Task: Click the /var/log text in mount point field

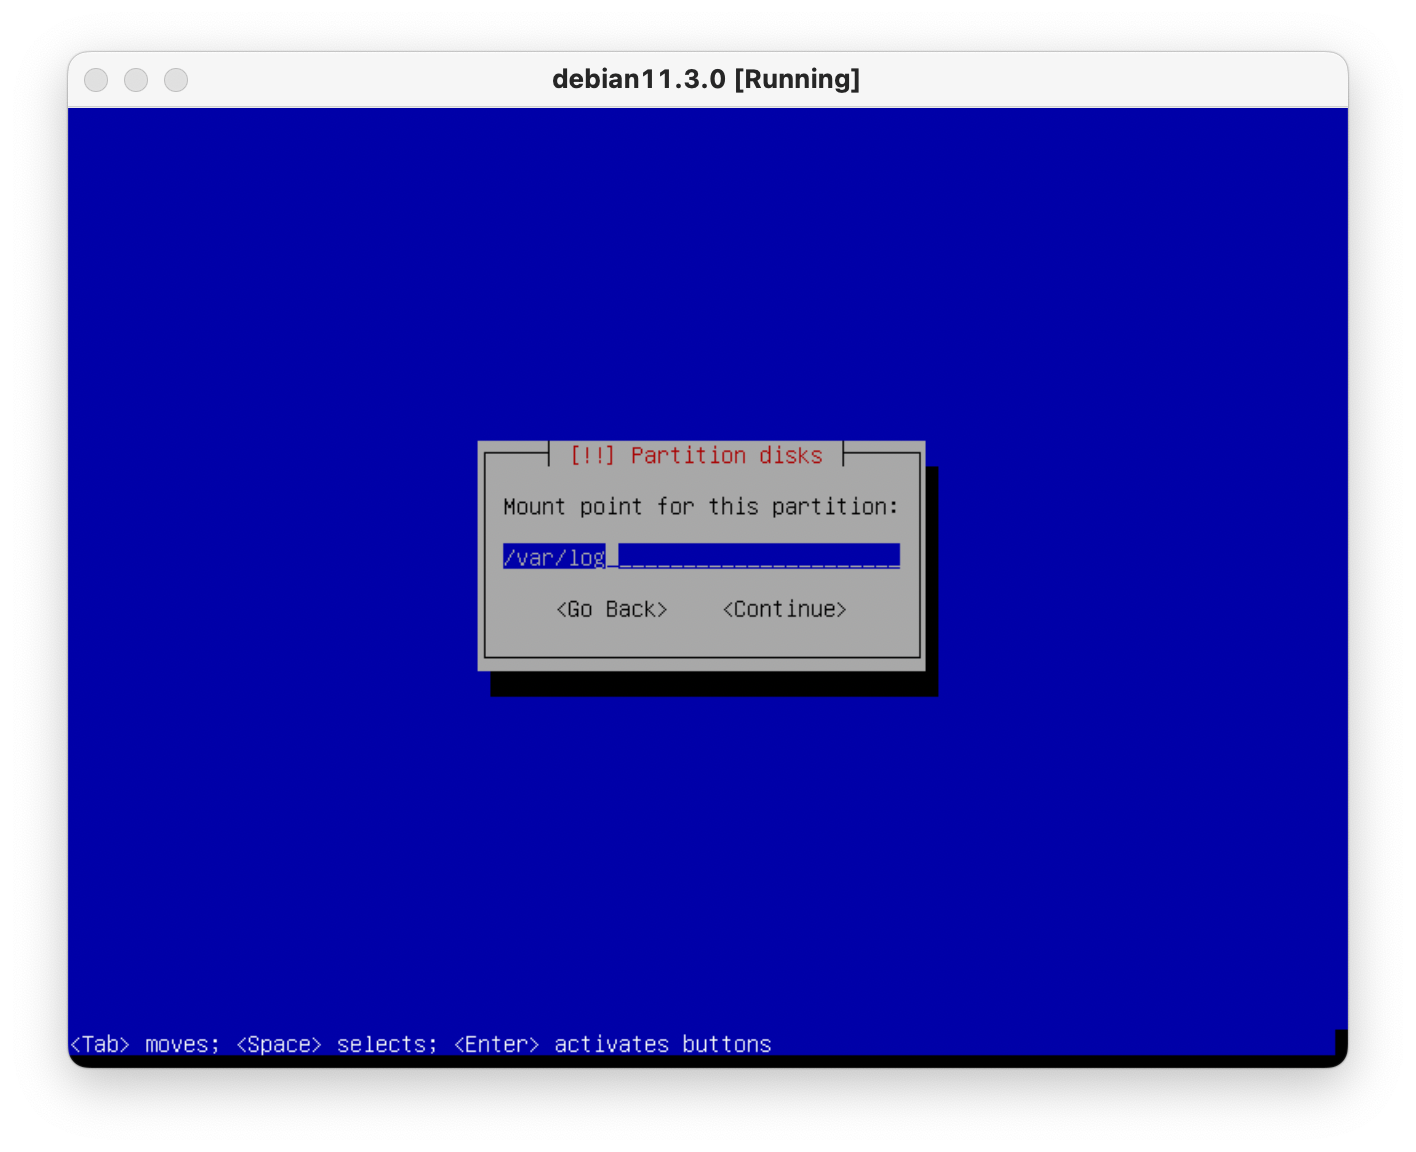Action: point(553,557)
